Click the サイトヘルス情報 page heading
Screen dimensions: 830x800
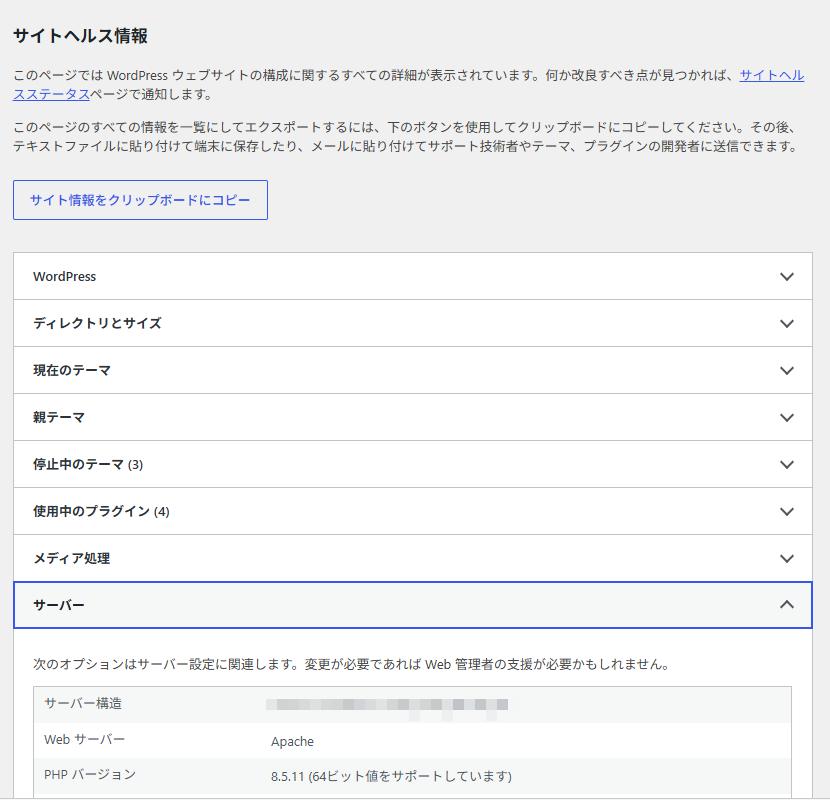(x=80, y=36)
